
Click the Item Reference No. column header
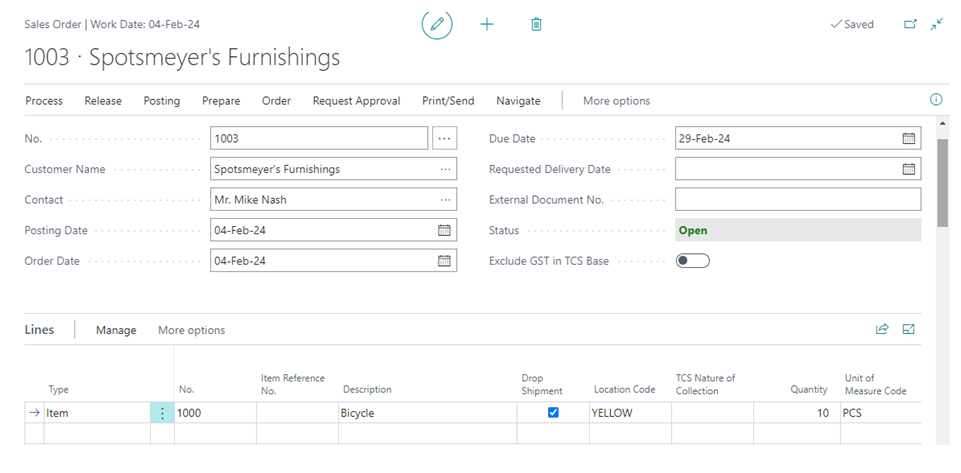point(293,384)
